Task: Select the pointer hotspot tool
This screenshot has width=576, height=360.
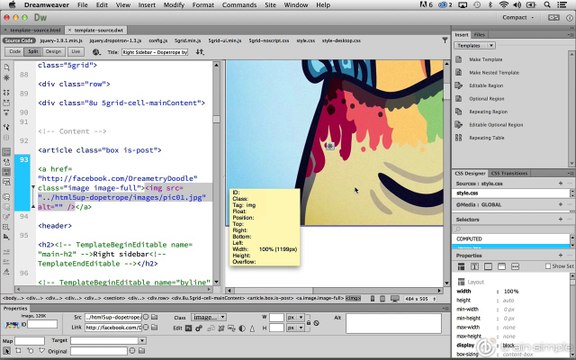Action: (7, 351)
